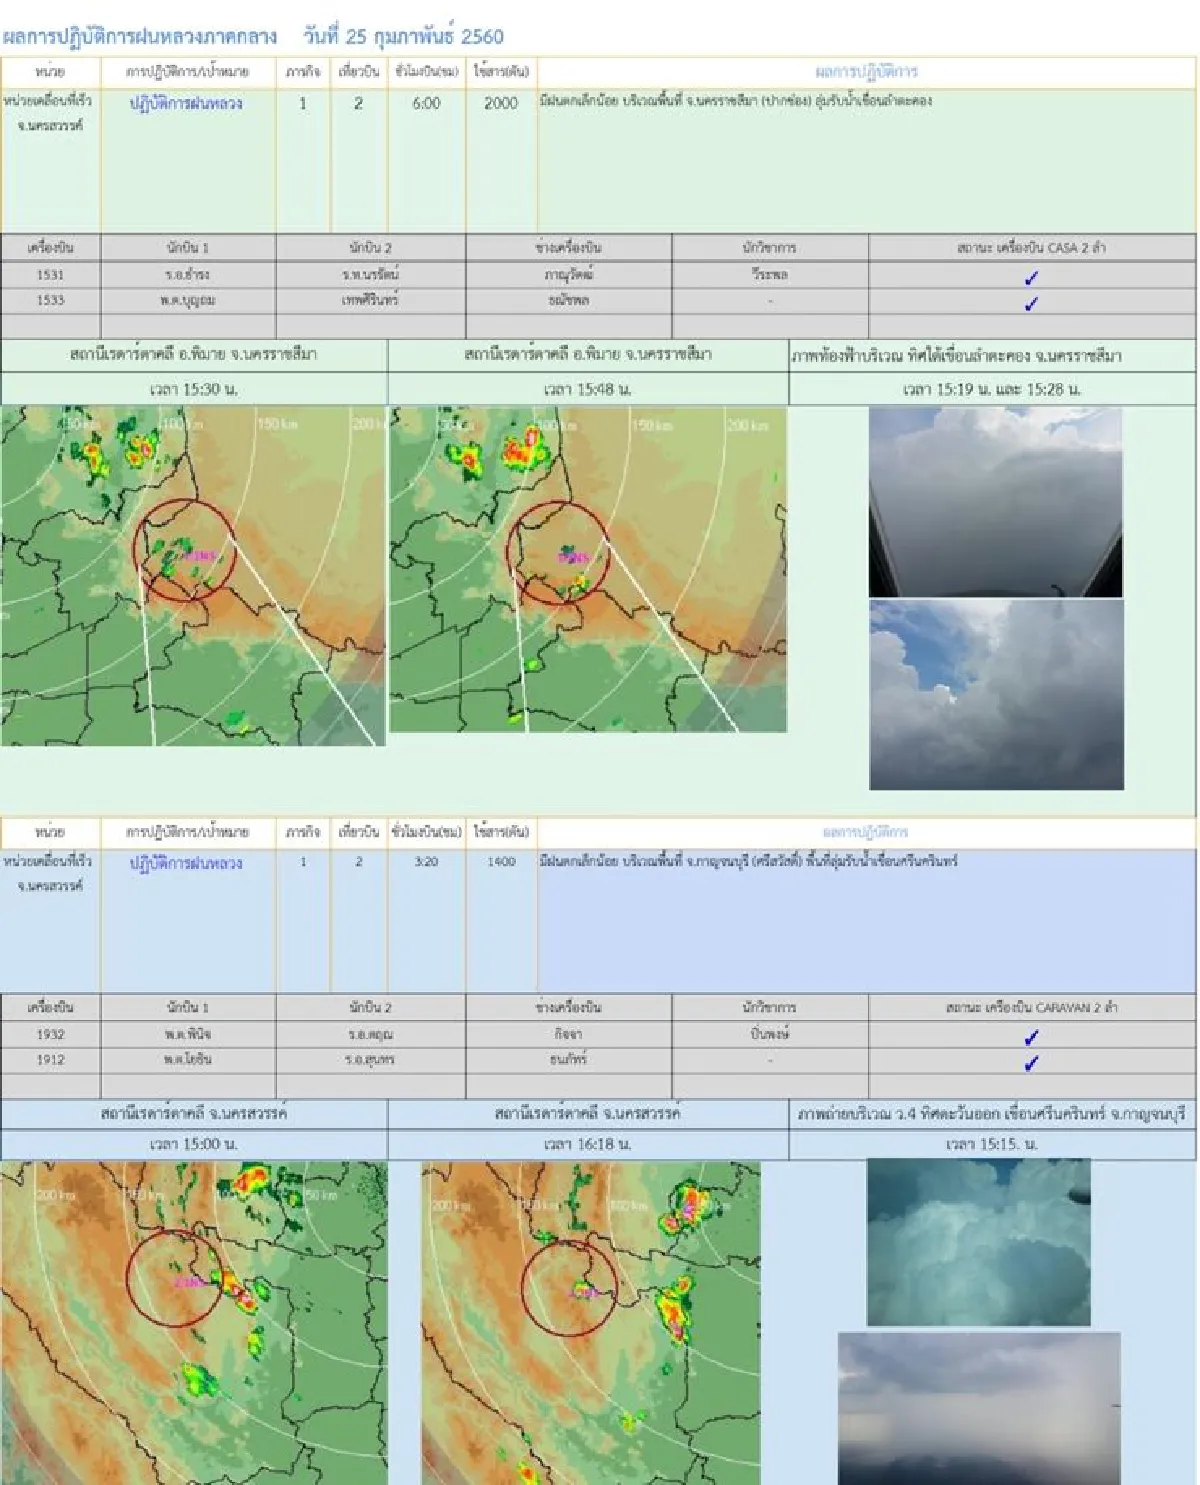1200x1485 pixels.
Task: Click the time label "เวลา 15:00 น."
Action: (193, 1144)
